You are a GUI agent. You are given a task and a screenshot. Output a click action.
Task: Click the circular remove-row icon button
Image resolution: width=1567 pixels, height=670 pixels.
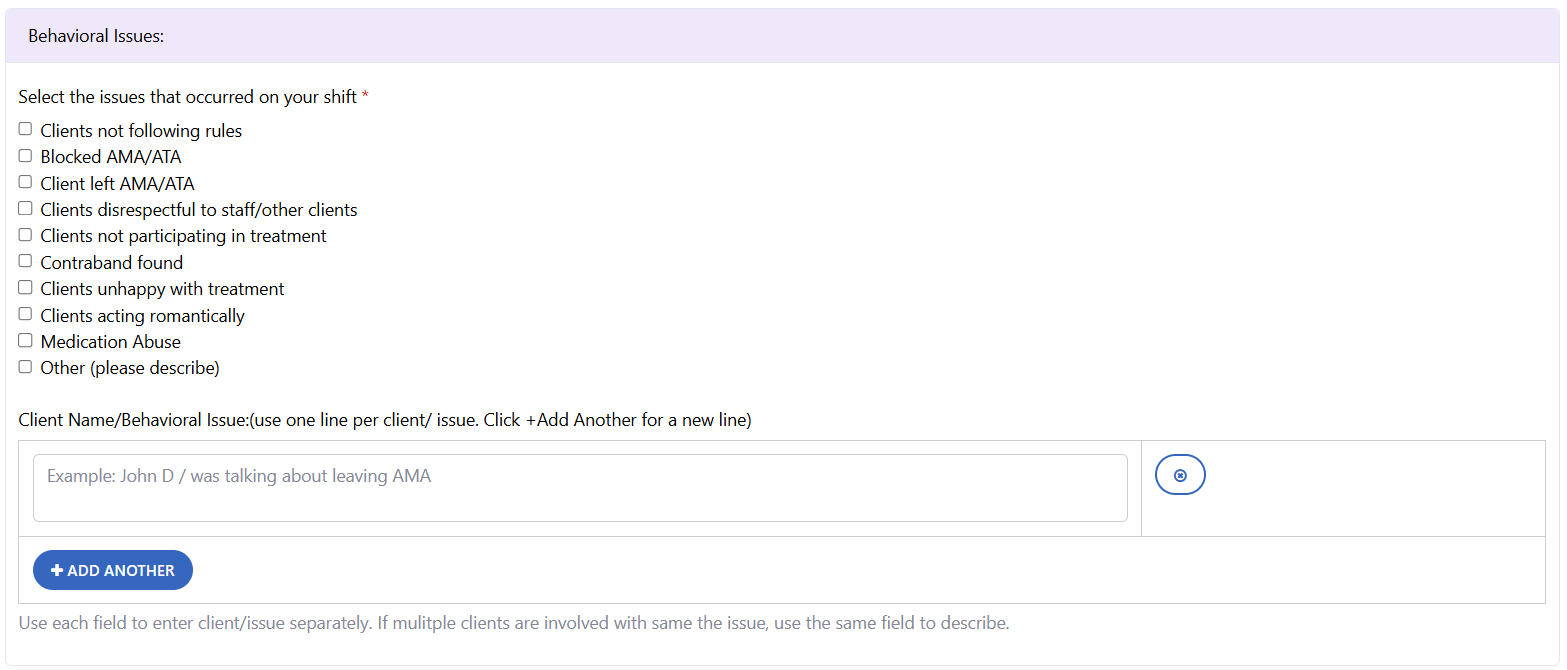pos(1180,475)
